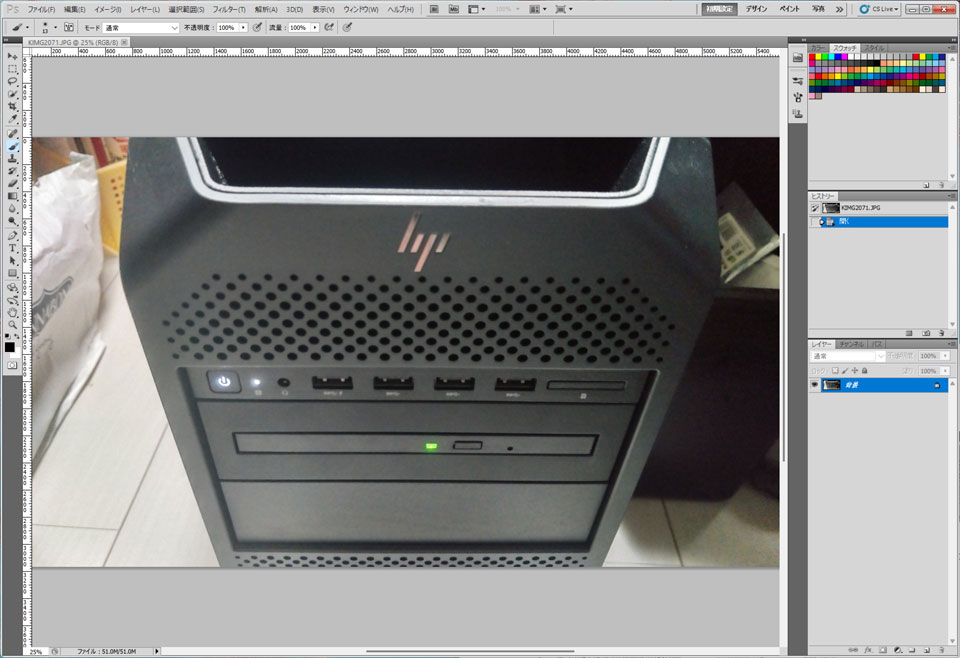
Task: Select the 3D Object Rotate tool
Action: [12, 288]
